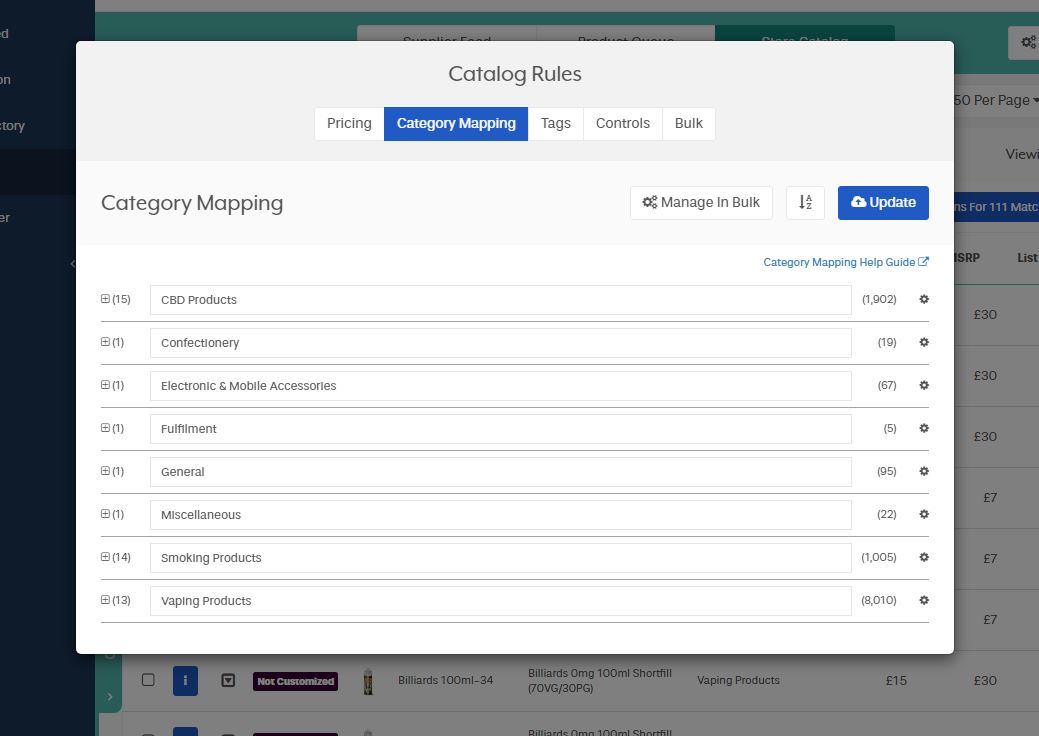Viewport: 1039px width, 736px height.
Task: Expand Electronic & Mobile Accessories subcategories
Action: [x=105, y=385]
